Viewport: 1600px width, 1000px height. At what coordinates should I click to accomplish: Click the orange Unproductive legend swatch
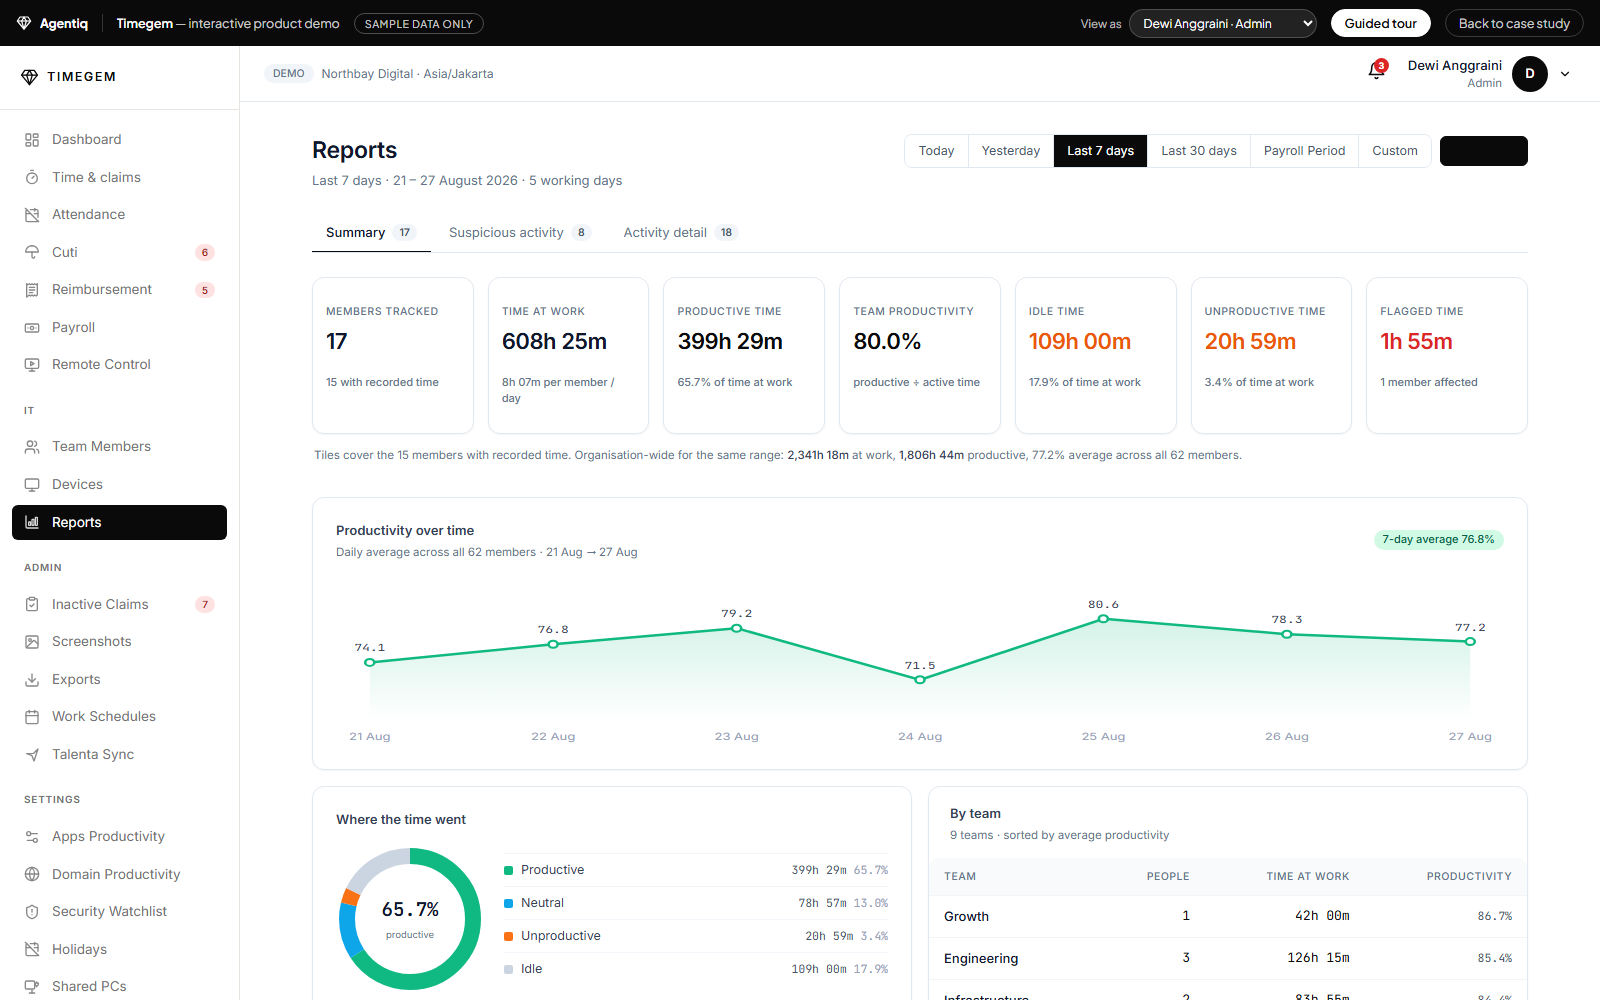[509, 936]
